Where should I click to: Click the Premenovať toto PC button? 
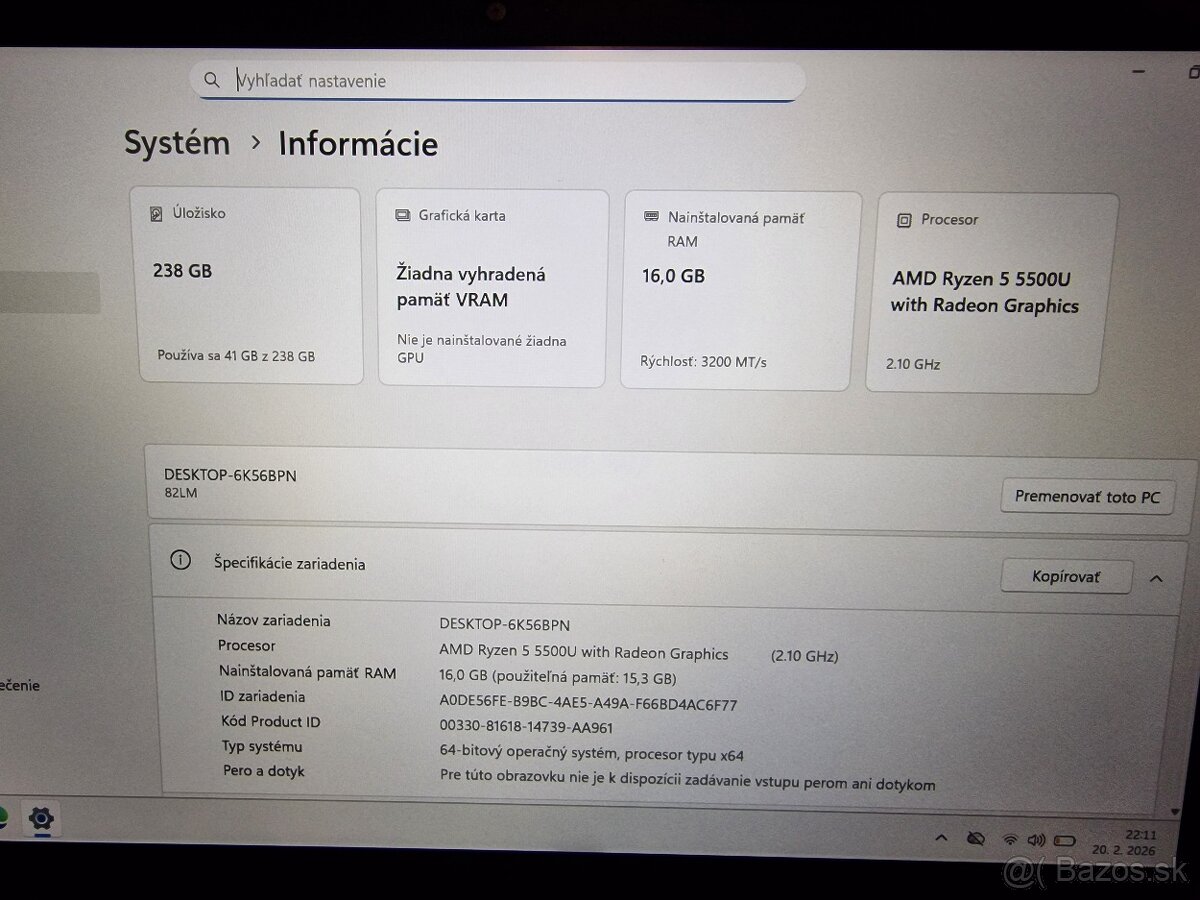point(1087,496)
